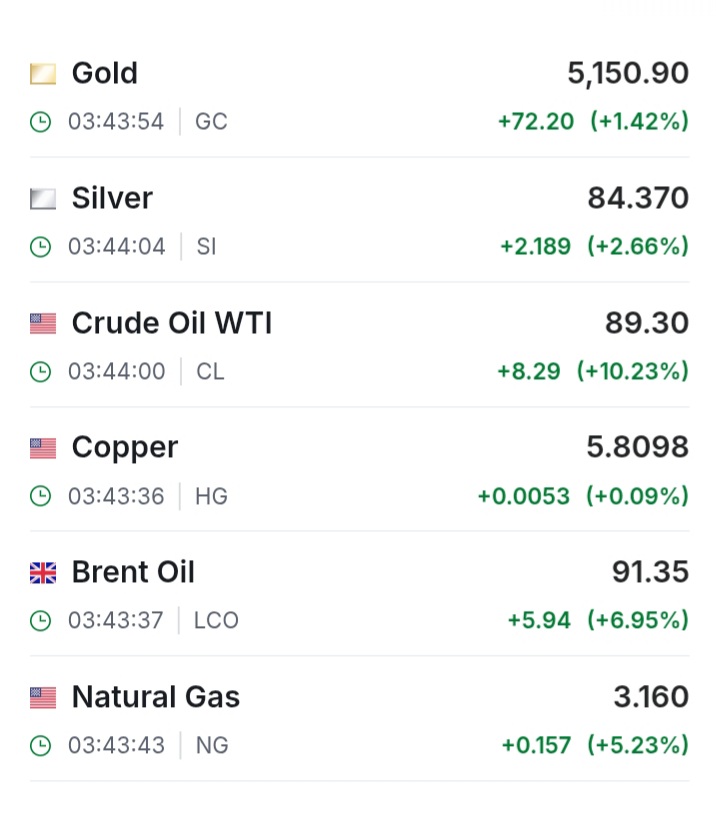The height and width of the screenshot is (816, 716).
Task: Click the US flag beside Crude Oil WTI
Action: (x=43, y=324)
